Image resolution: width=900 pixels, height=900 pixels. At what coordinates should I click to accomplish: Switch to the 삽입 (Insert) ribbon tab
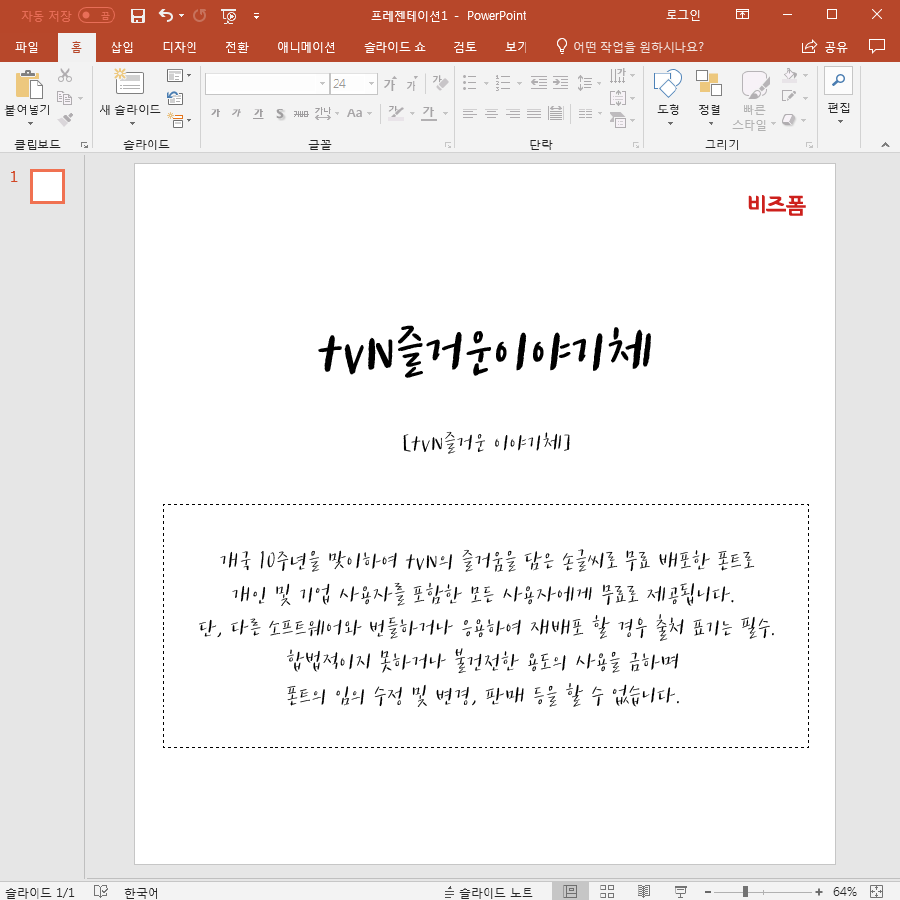click(120, 46)
